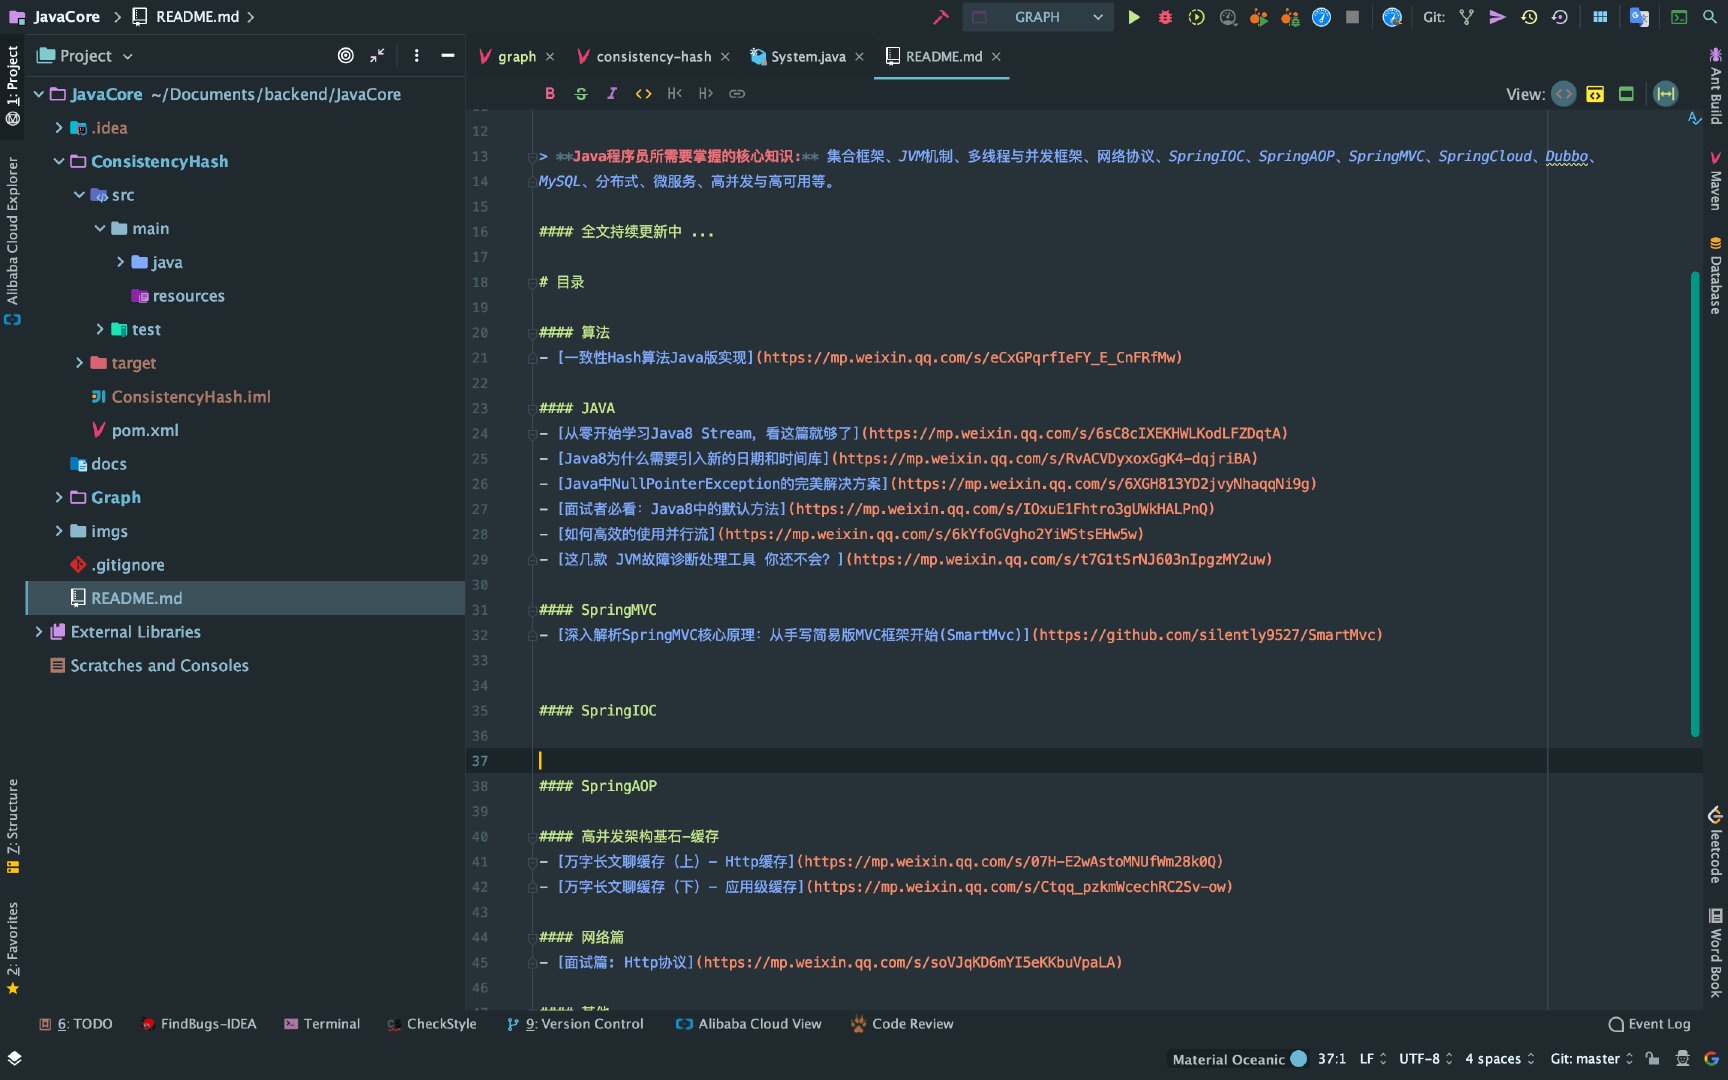The width and height of the screenshot is (1728, 1080).
Task: Switch view to editor-only mode
Action: coord(1564,94)
